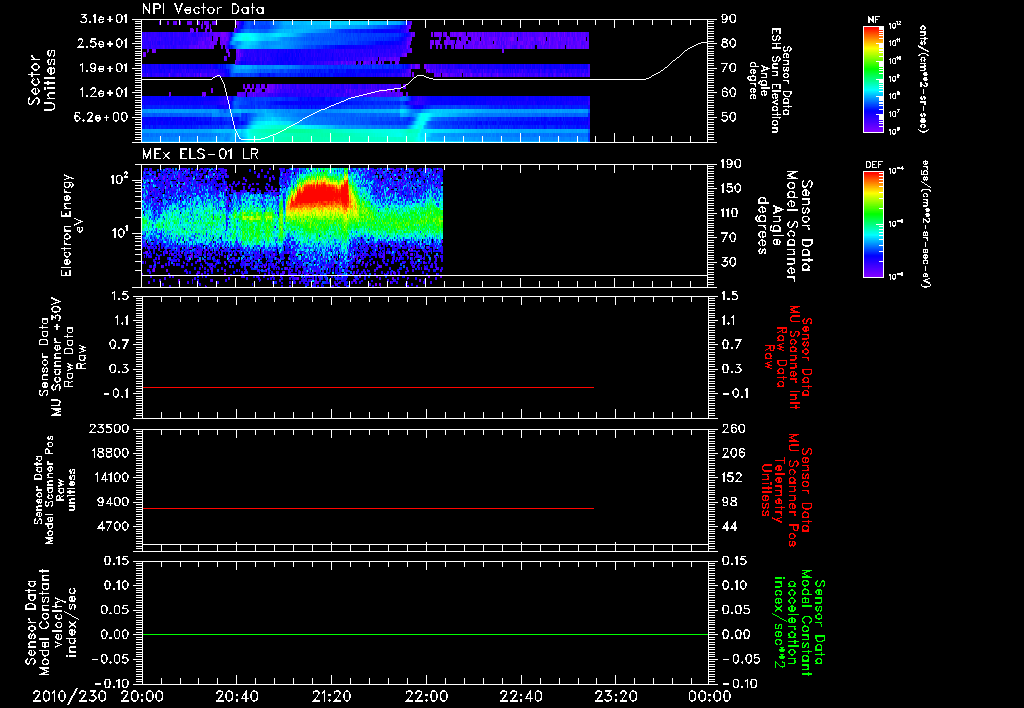The height and width of the screenshot is (708, 1024).
Task: Click the "Model Scanner Pos Raw" axis label
Action: [55, 490]
